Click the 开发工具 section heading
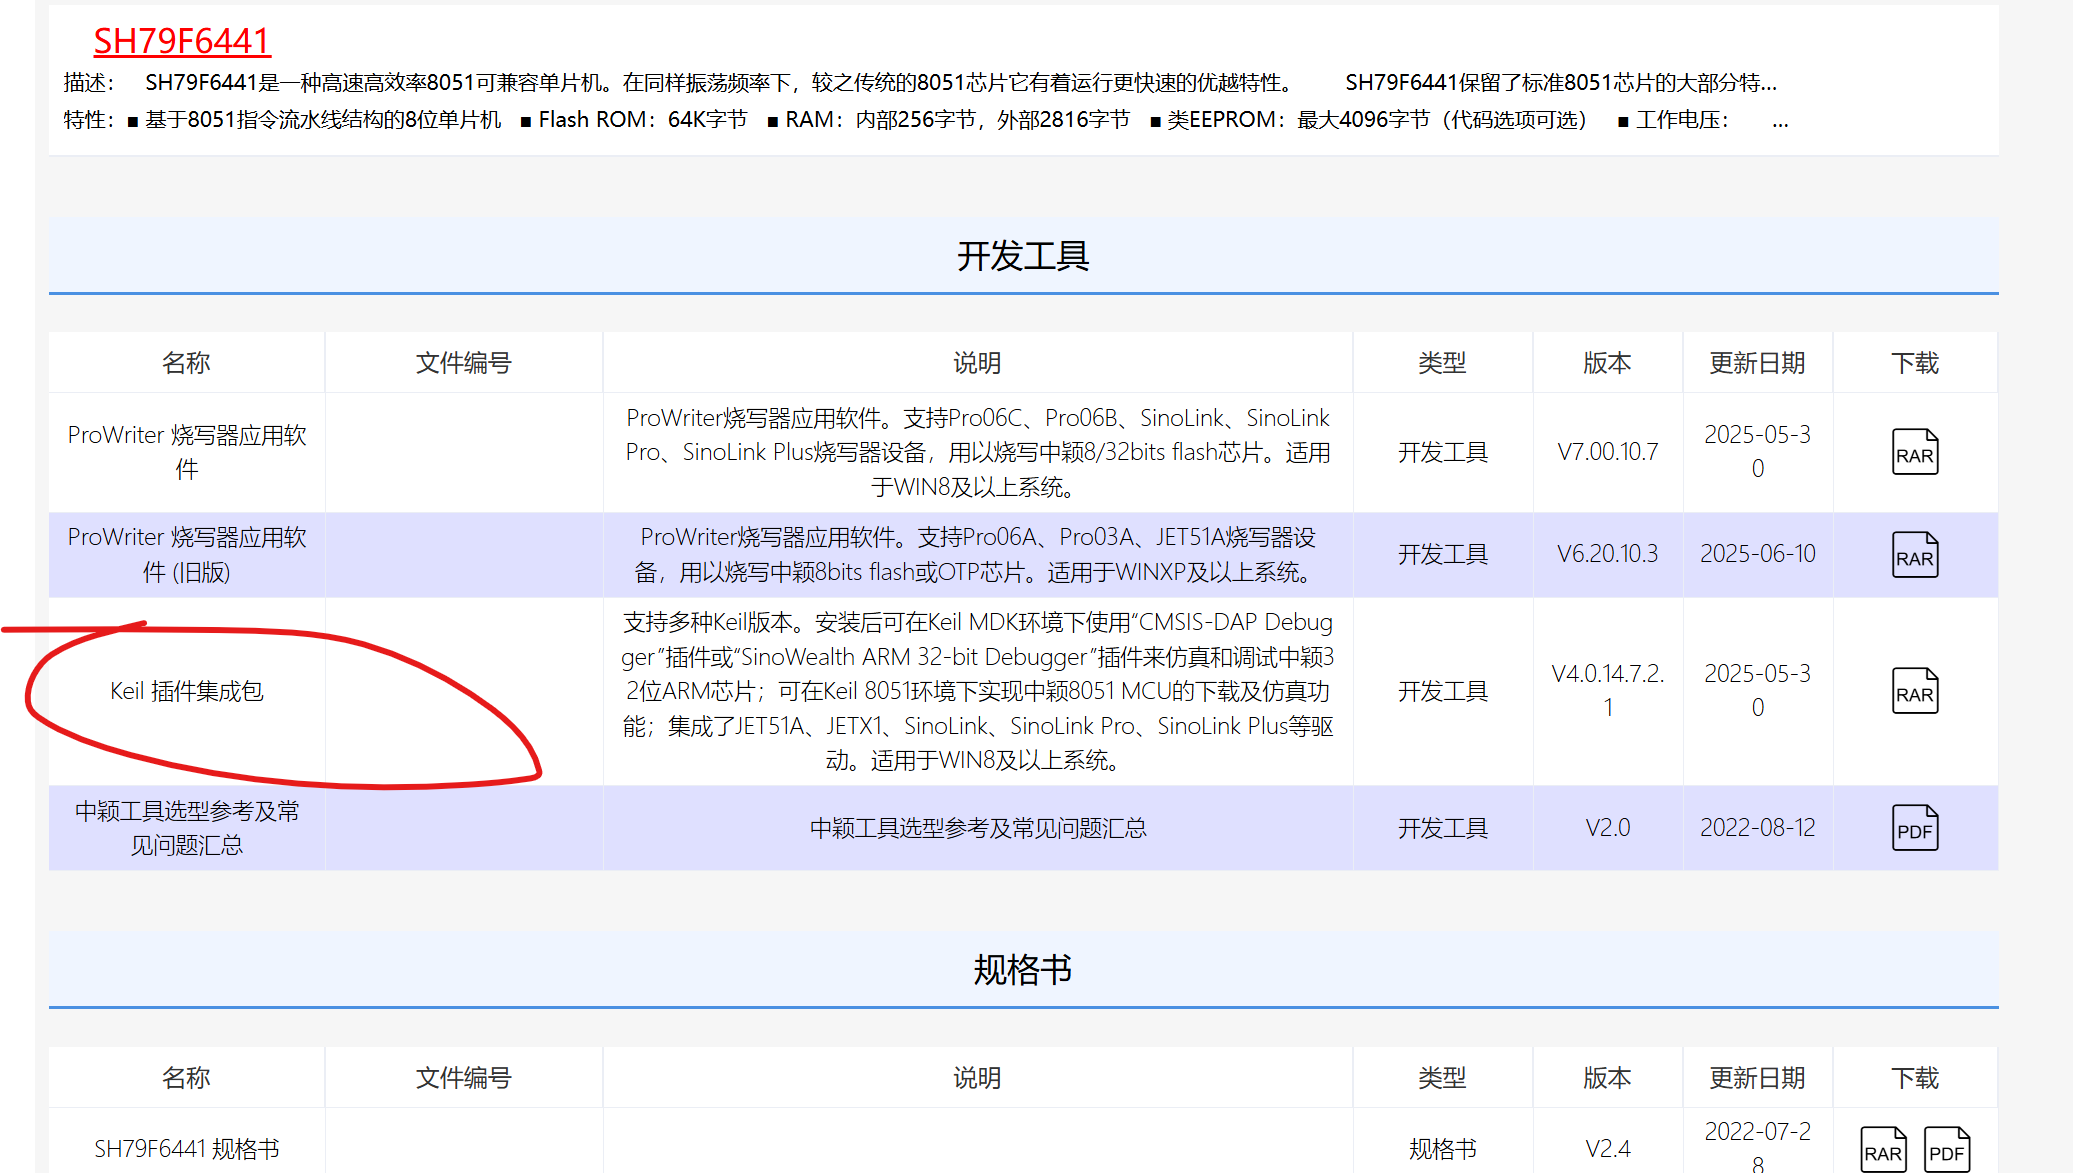This screenshot has width=2073, height=1173. coord(1022,256)
